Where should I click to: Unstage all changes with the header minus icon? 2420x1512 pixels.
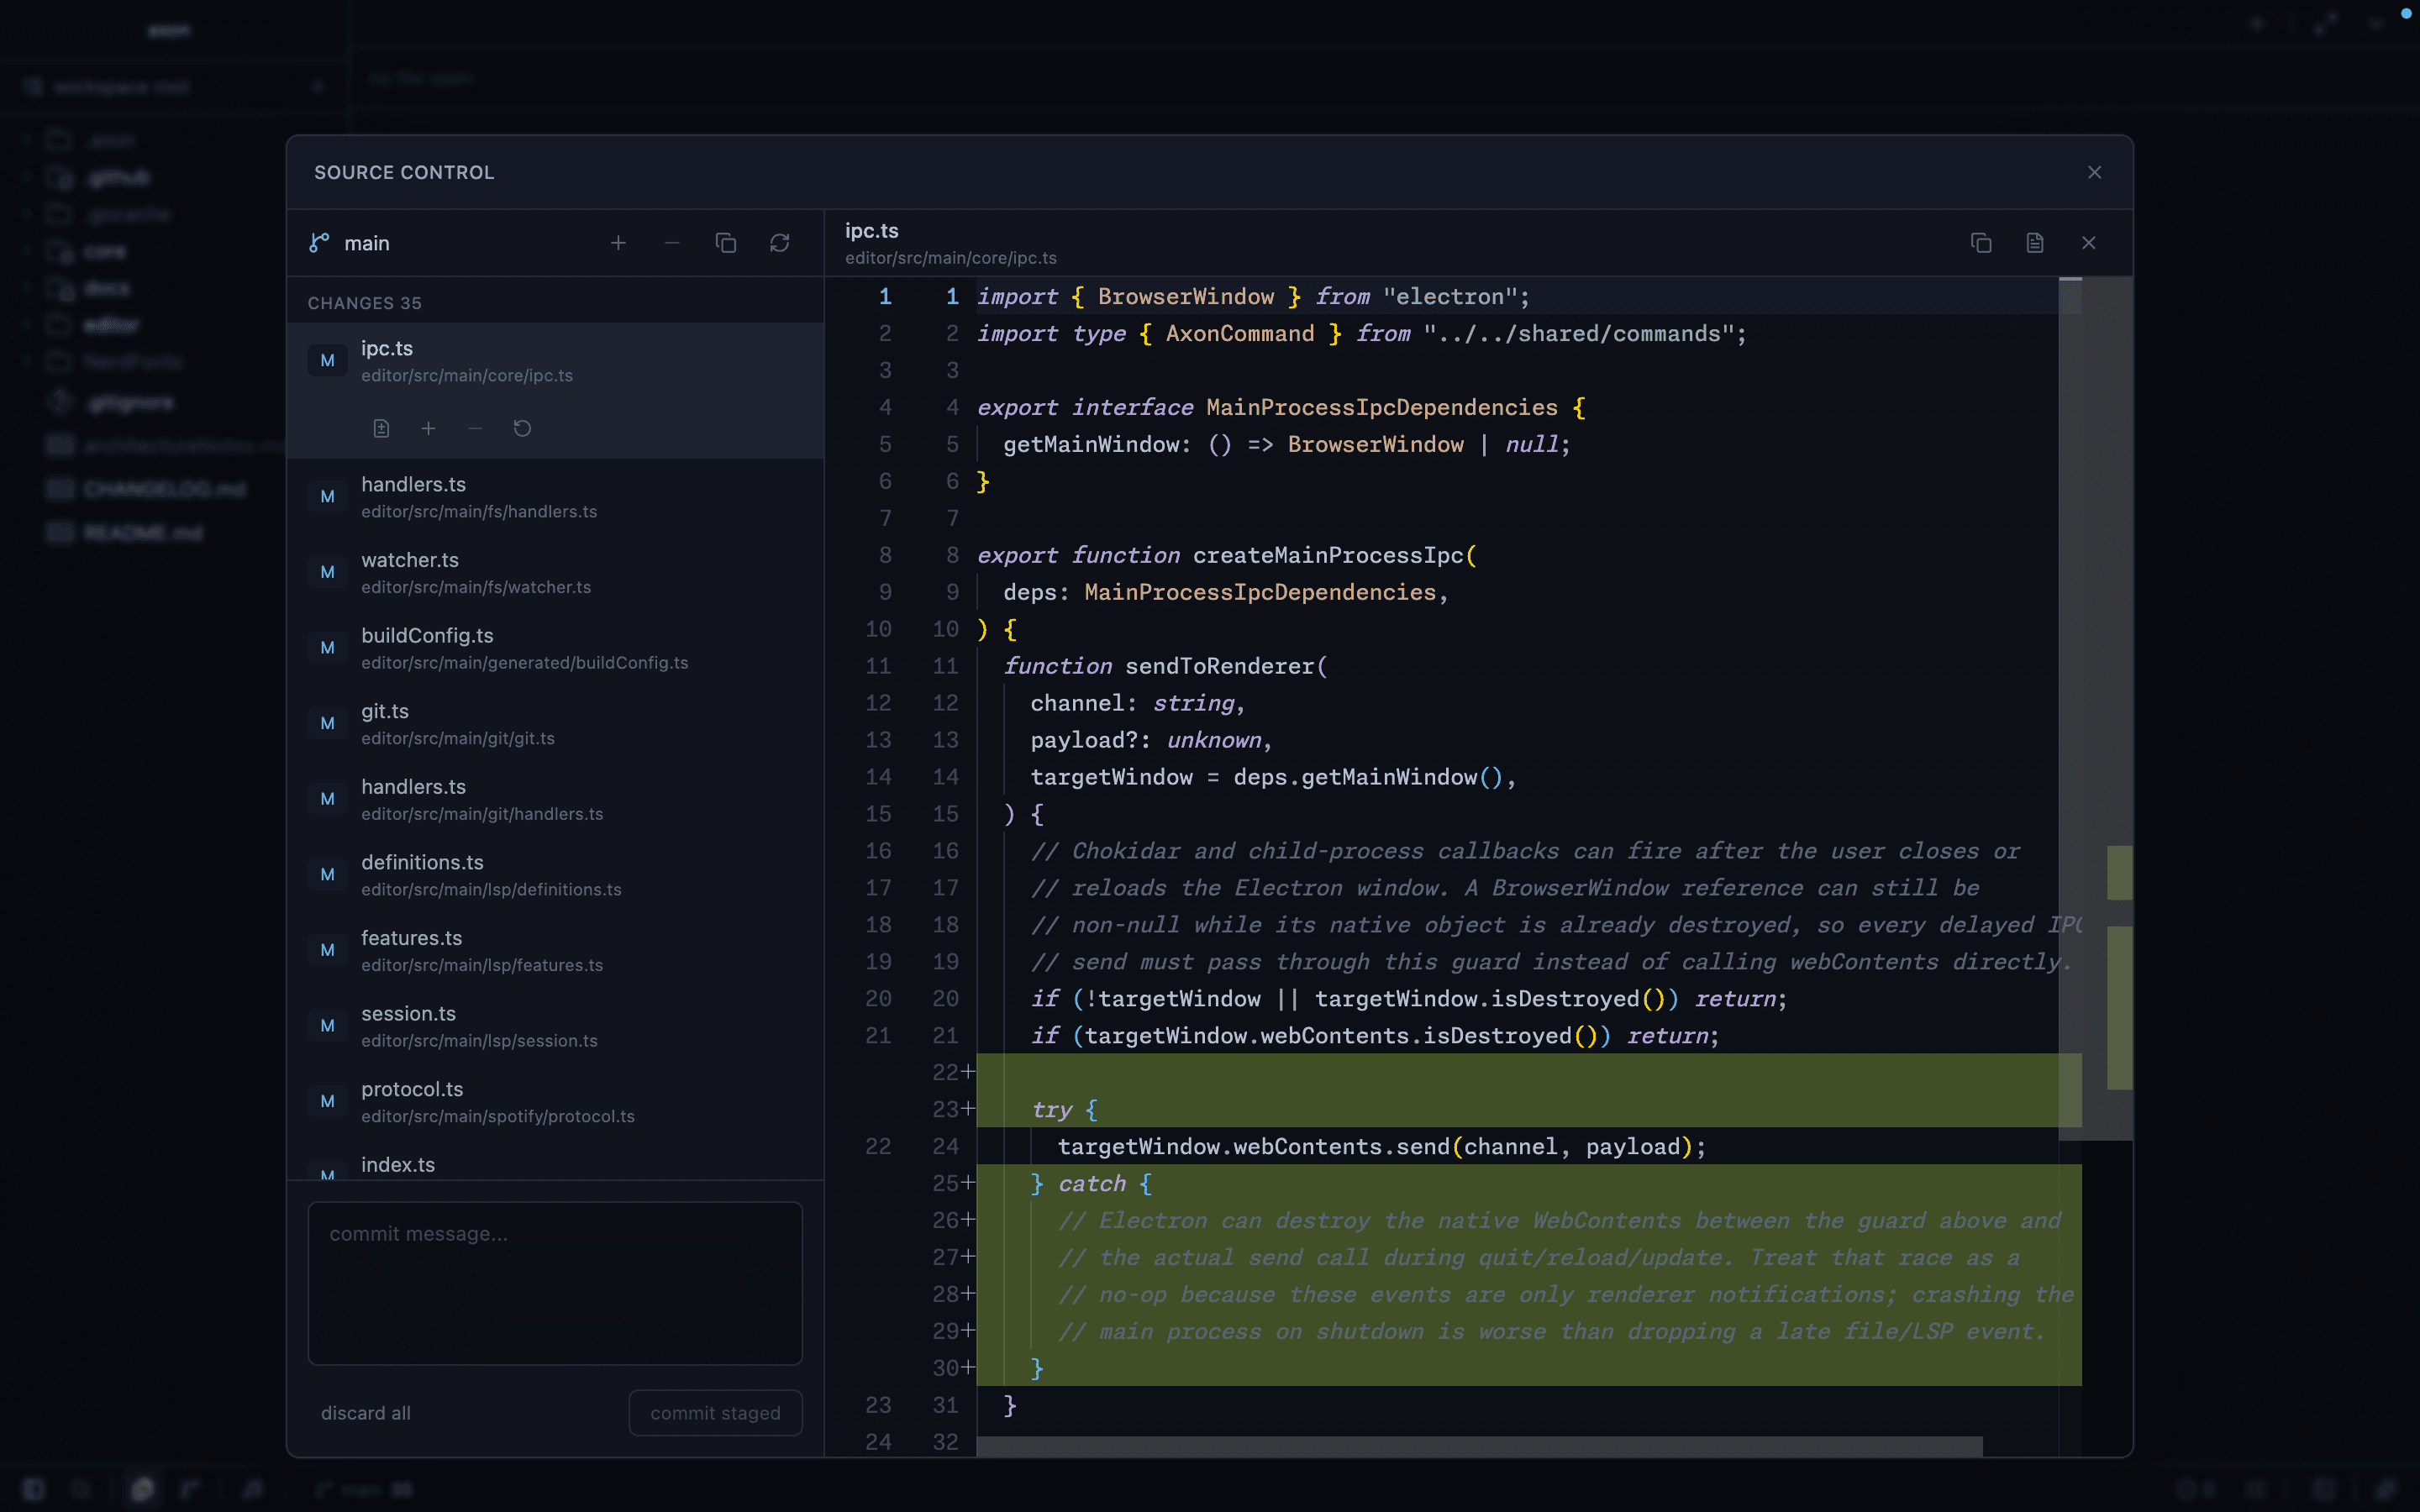coord(672,243)
